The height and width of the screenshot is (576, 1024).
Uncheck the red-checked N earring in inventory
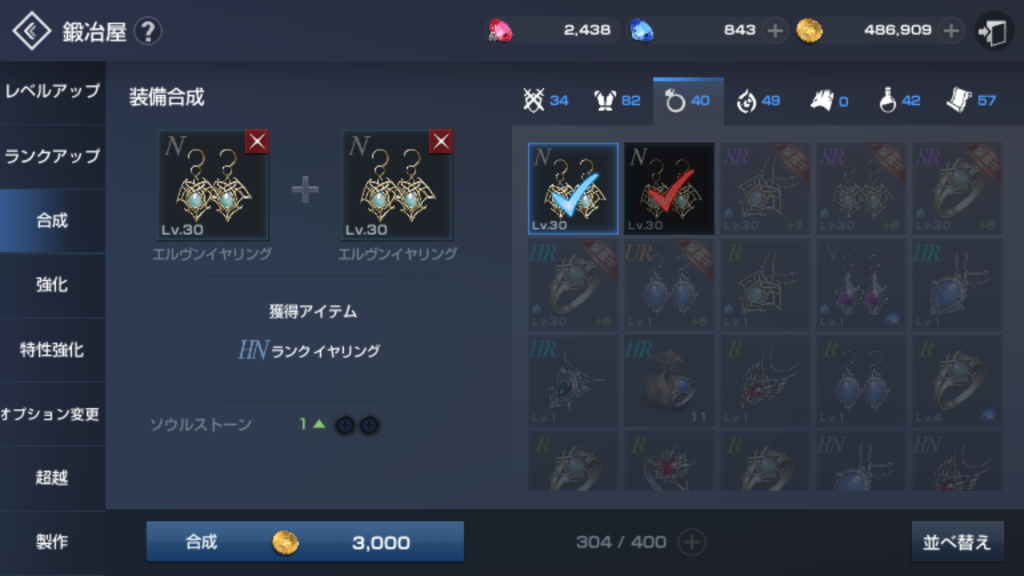click(669, 189)
